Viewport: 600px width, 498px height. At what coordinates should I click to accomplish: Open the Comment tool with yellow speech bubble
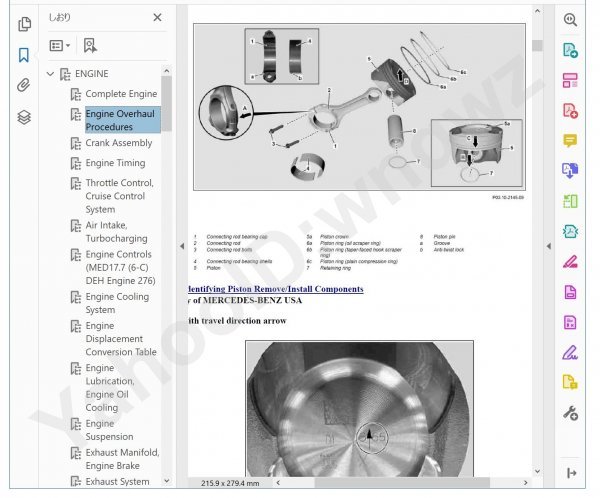(x=570, y=140)
